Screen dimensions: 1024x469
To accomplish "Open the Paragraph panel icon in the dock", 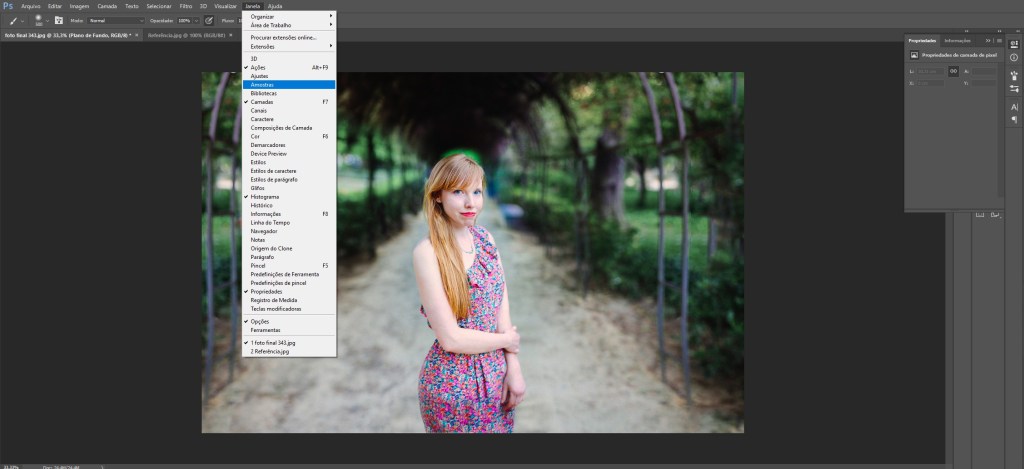I will (x=1013, y=119).
